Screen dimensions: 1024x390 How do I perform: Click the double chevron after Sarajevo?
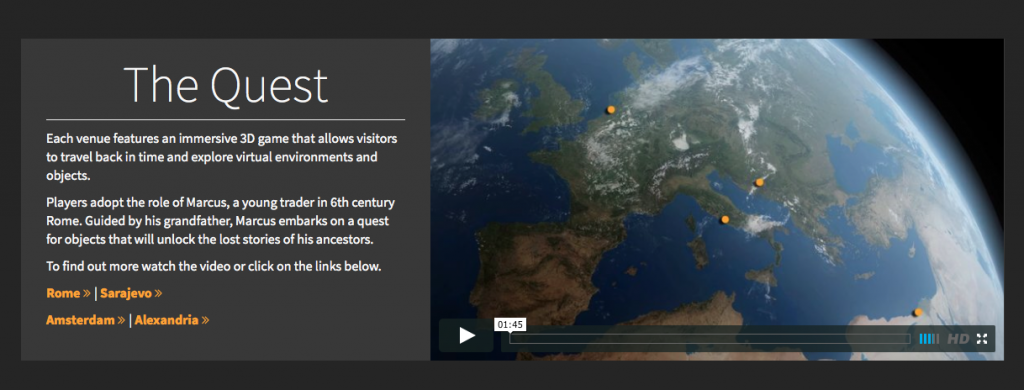pos(158,294)
